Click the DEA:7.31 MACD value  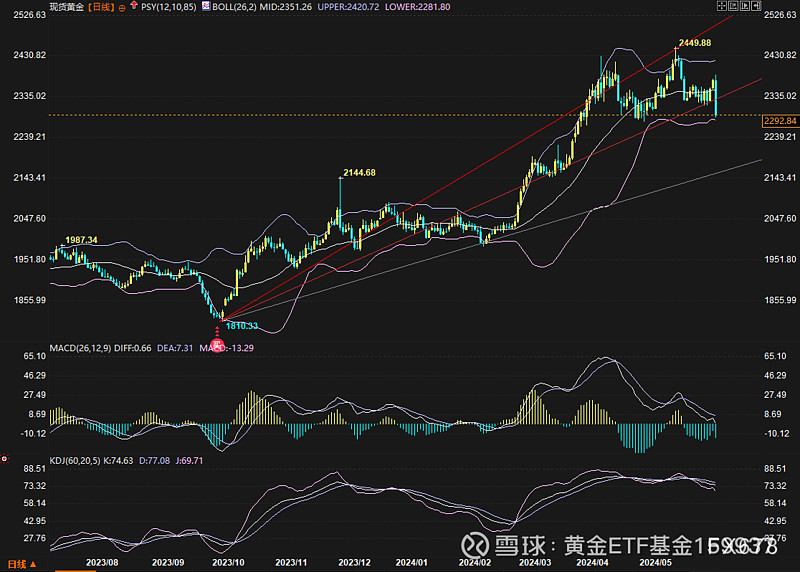click(x=175, y=348)
